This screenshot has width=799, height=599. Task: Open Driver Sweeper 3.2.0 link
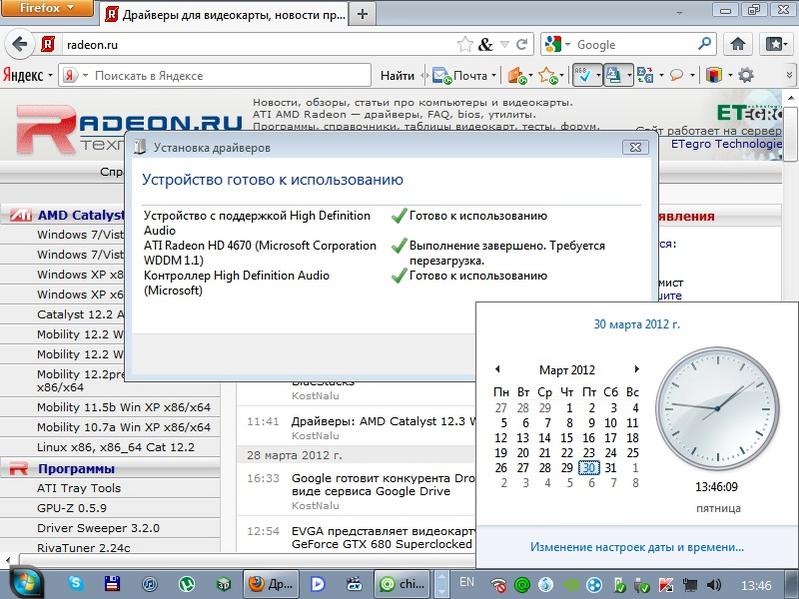pos(98,528)
